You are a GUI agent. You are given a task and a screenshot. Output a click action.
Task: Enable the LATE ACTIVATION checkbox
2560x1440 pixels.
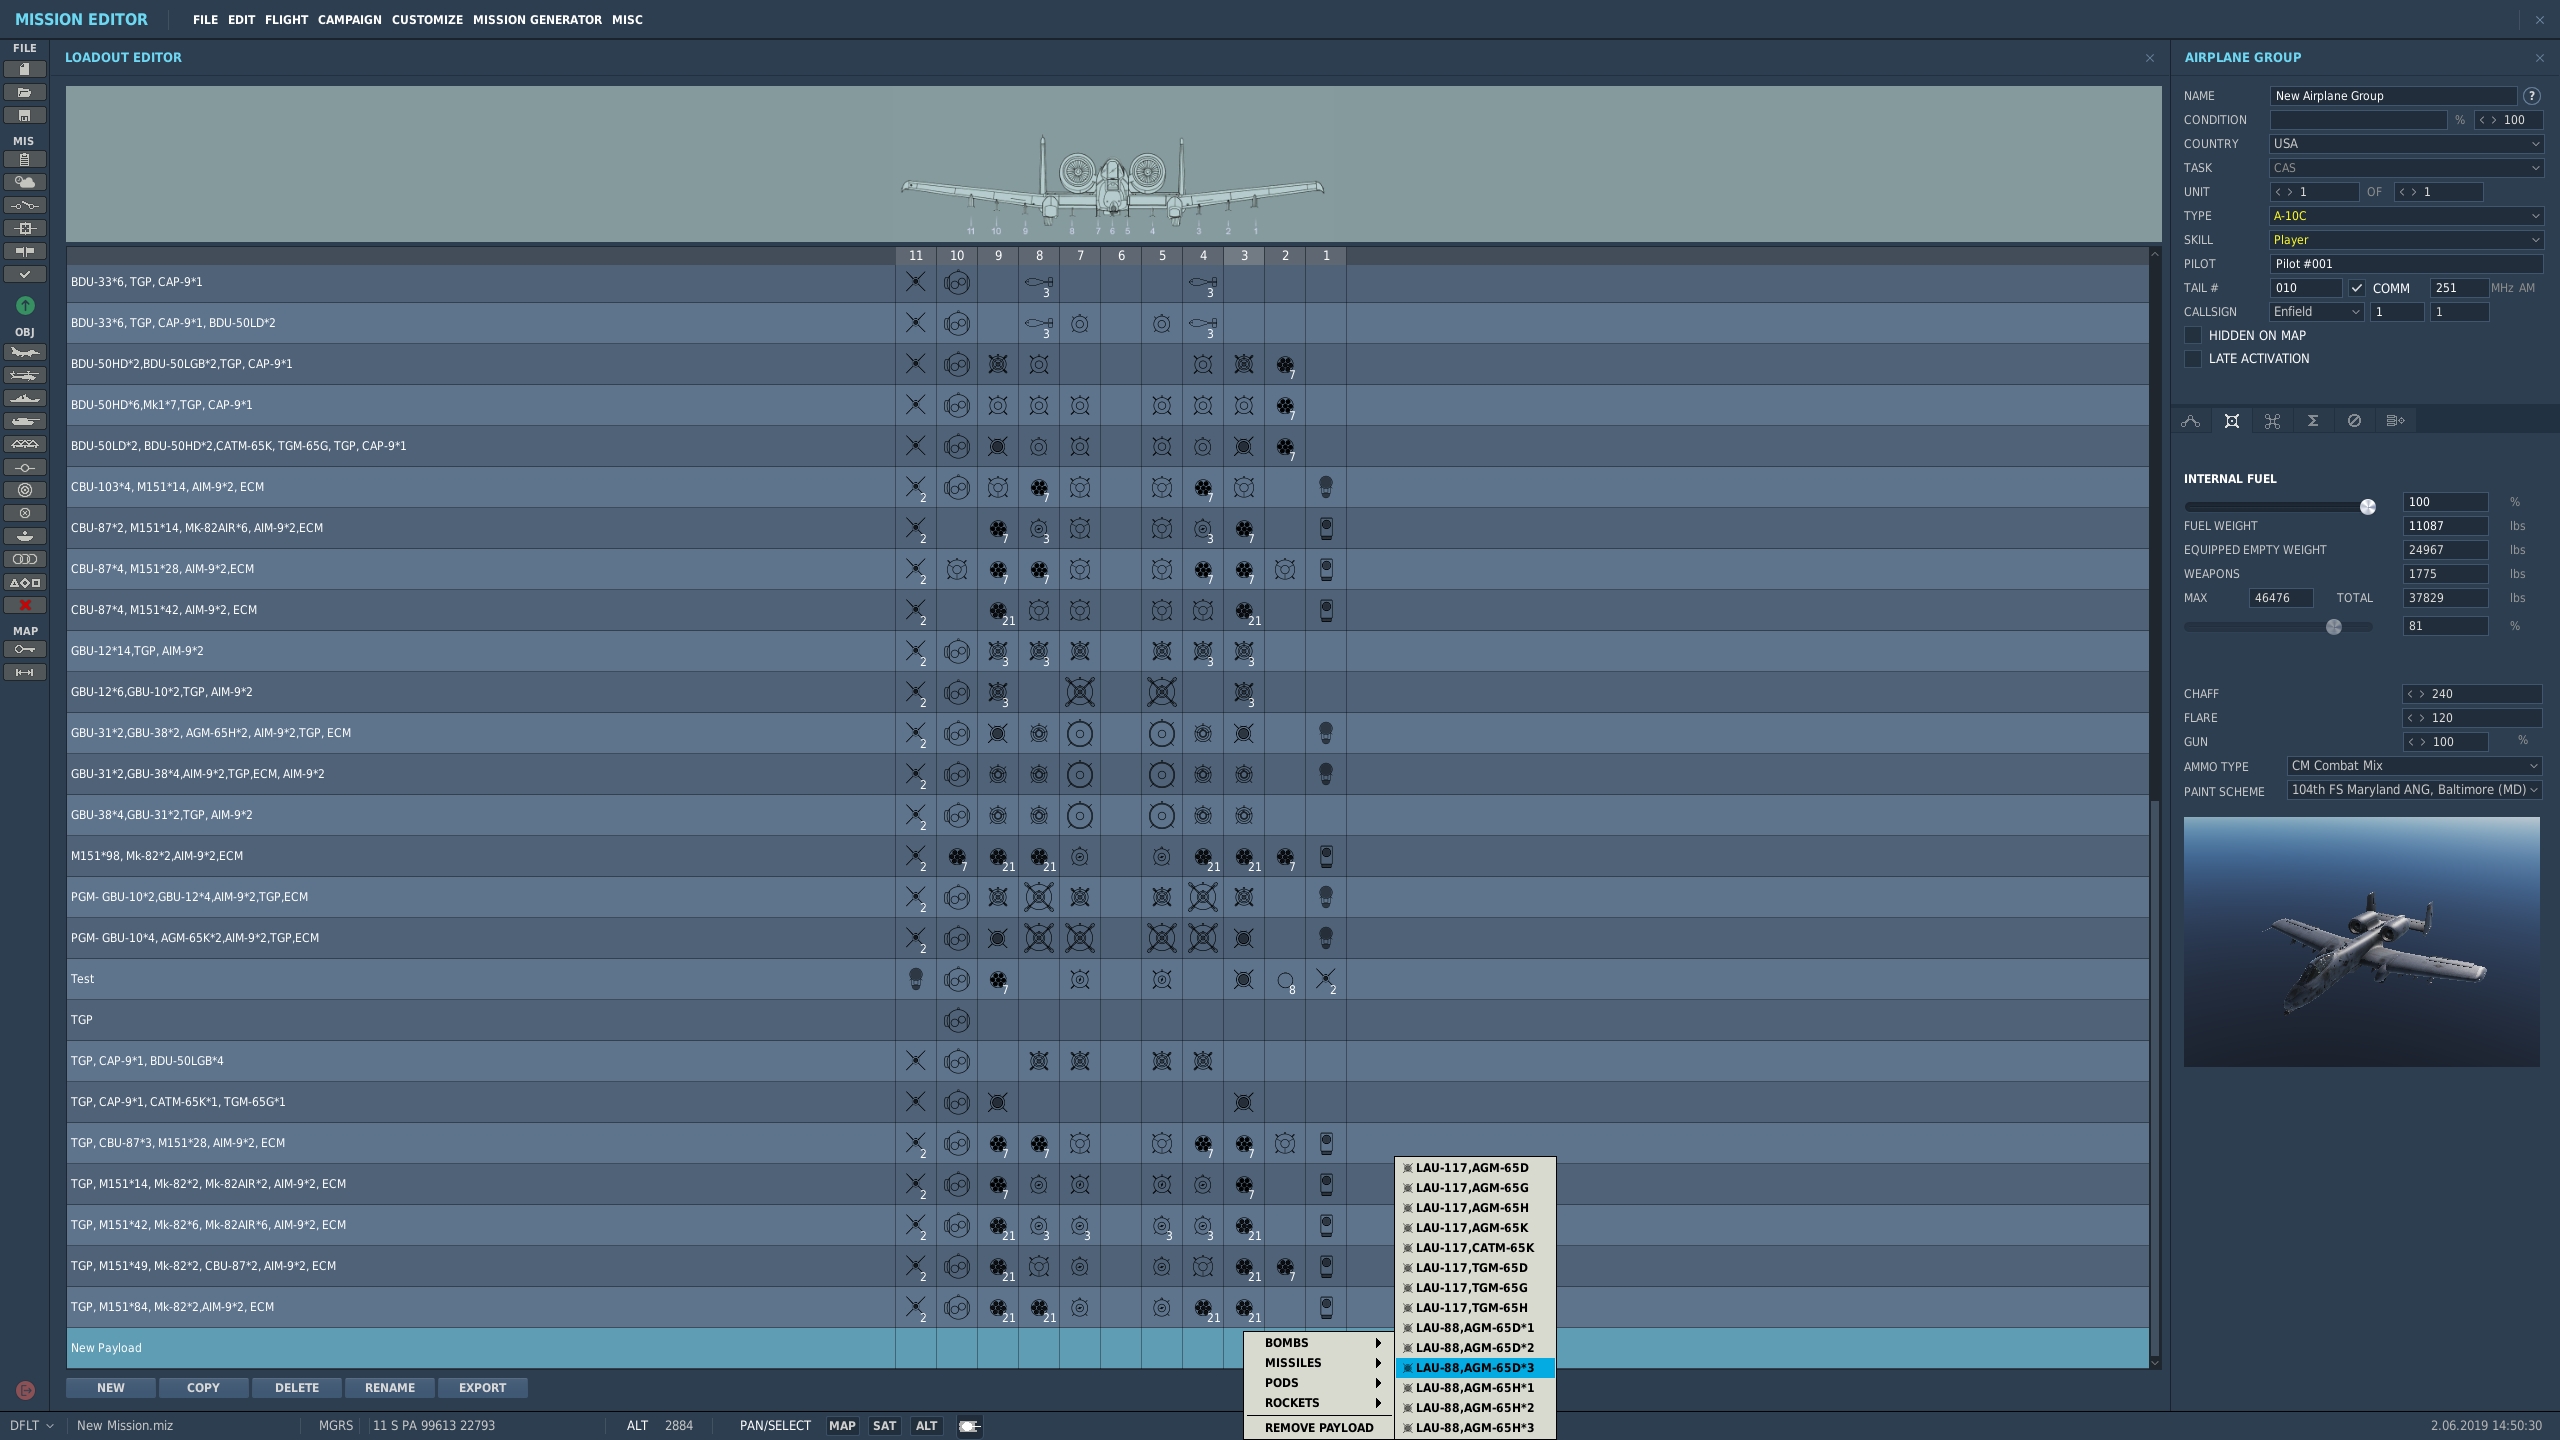[x=2193, y=359]
